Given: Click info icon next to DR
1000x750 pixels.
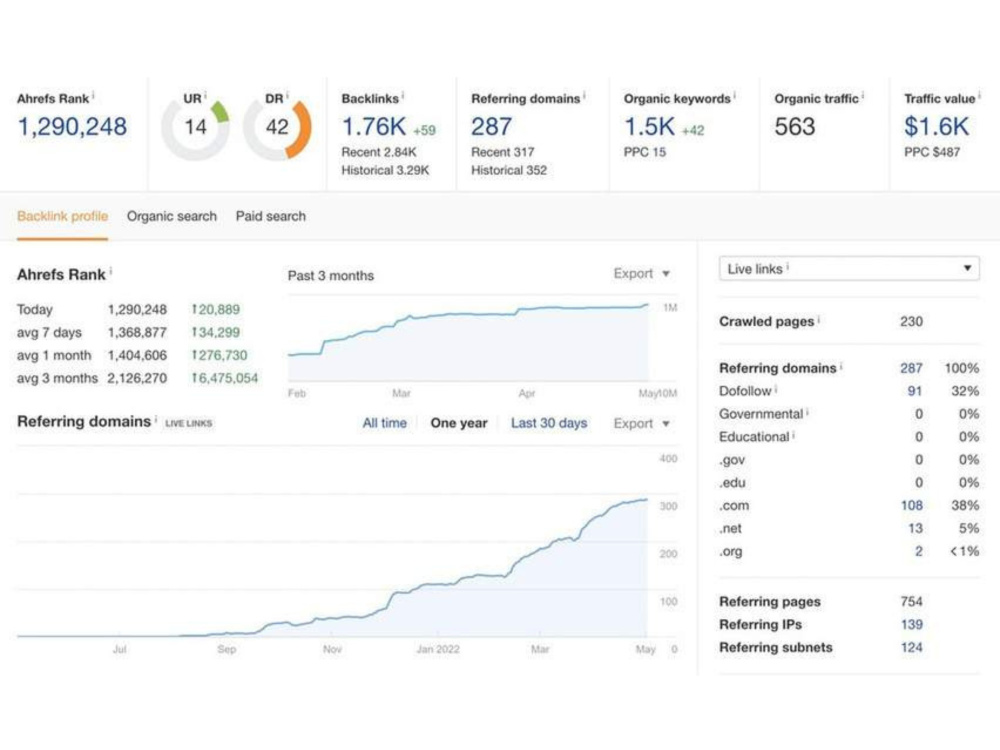Looking at the screenshot, I should (287, 95).
